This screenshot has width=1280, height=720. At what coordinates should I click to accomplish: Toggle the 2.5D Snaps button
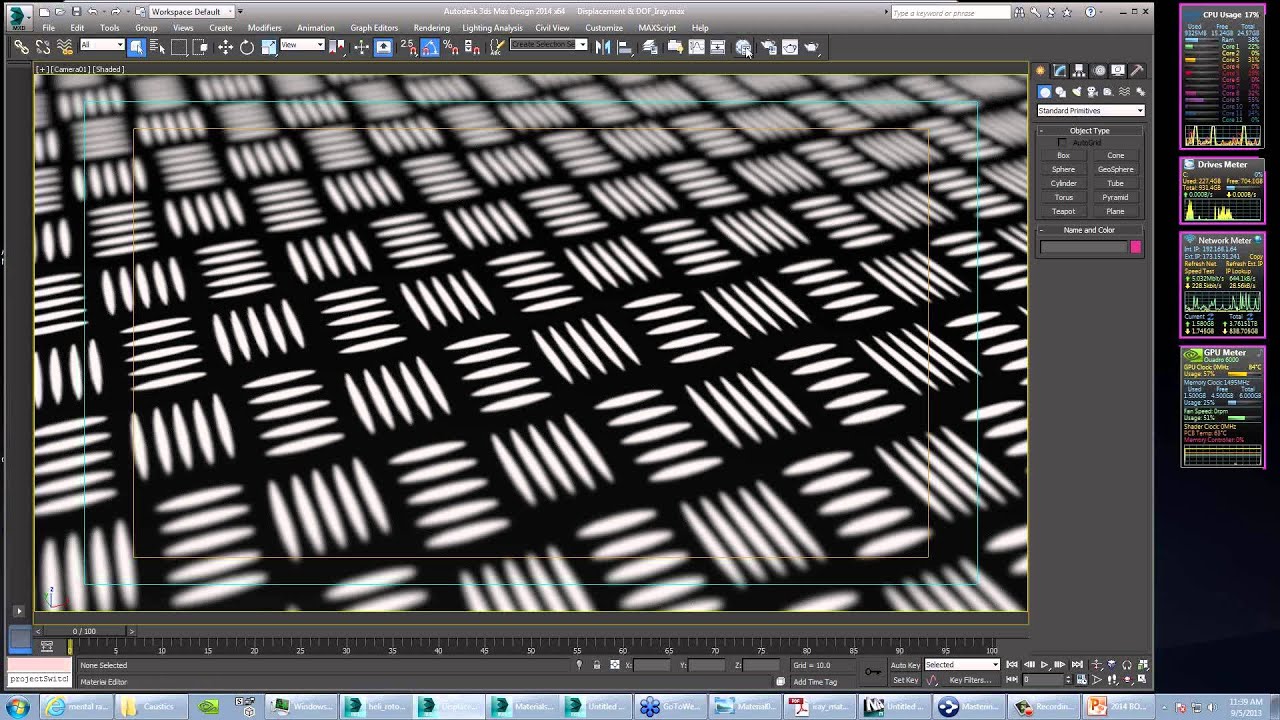(x=409, y=47)
